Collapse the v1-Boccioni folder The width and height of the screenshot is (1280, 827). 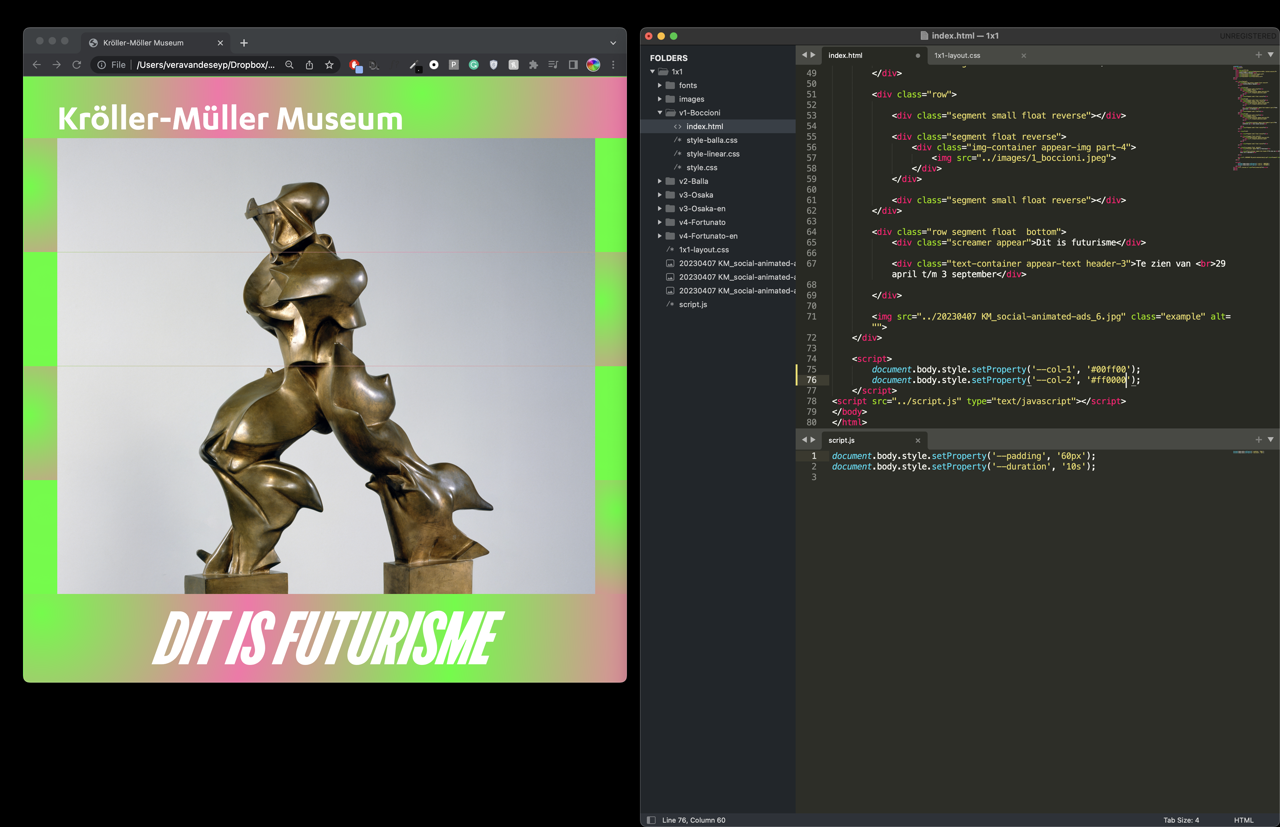click(660, 113)
